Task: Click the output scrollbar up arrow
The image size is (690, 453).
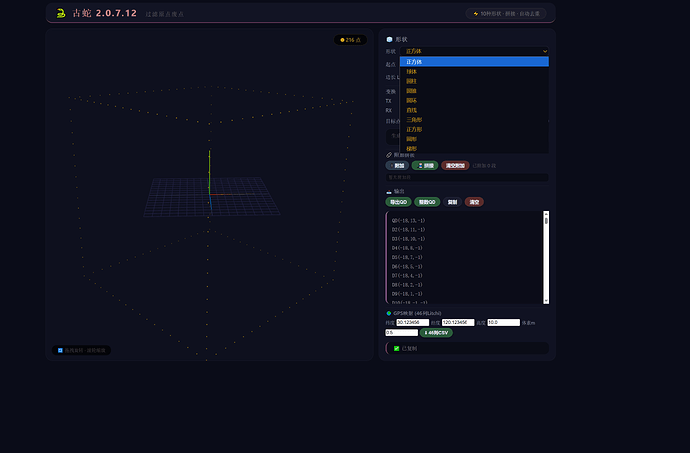Action: 546,214
